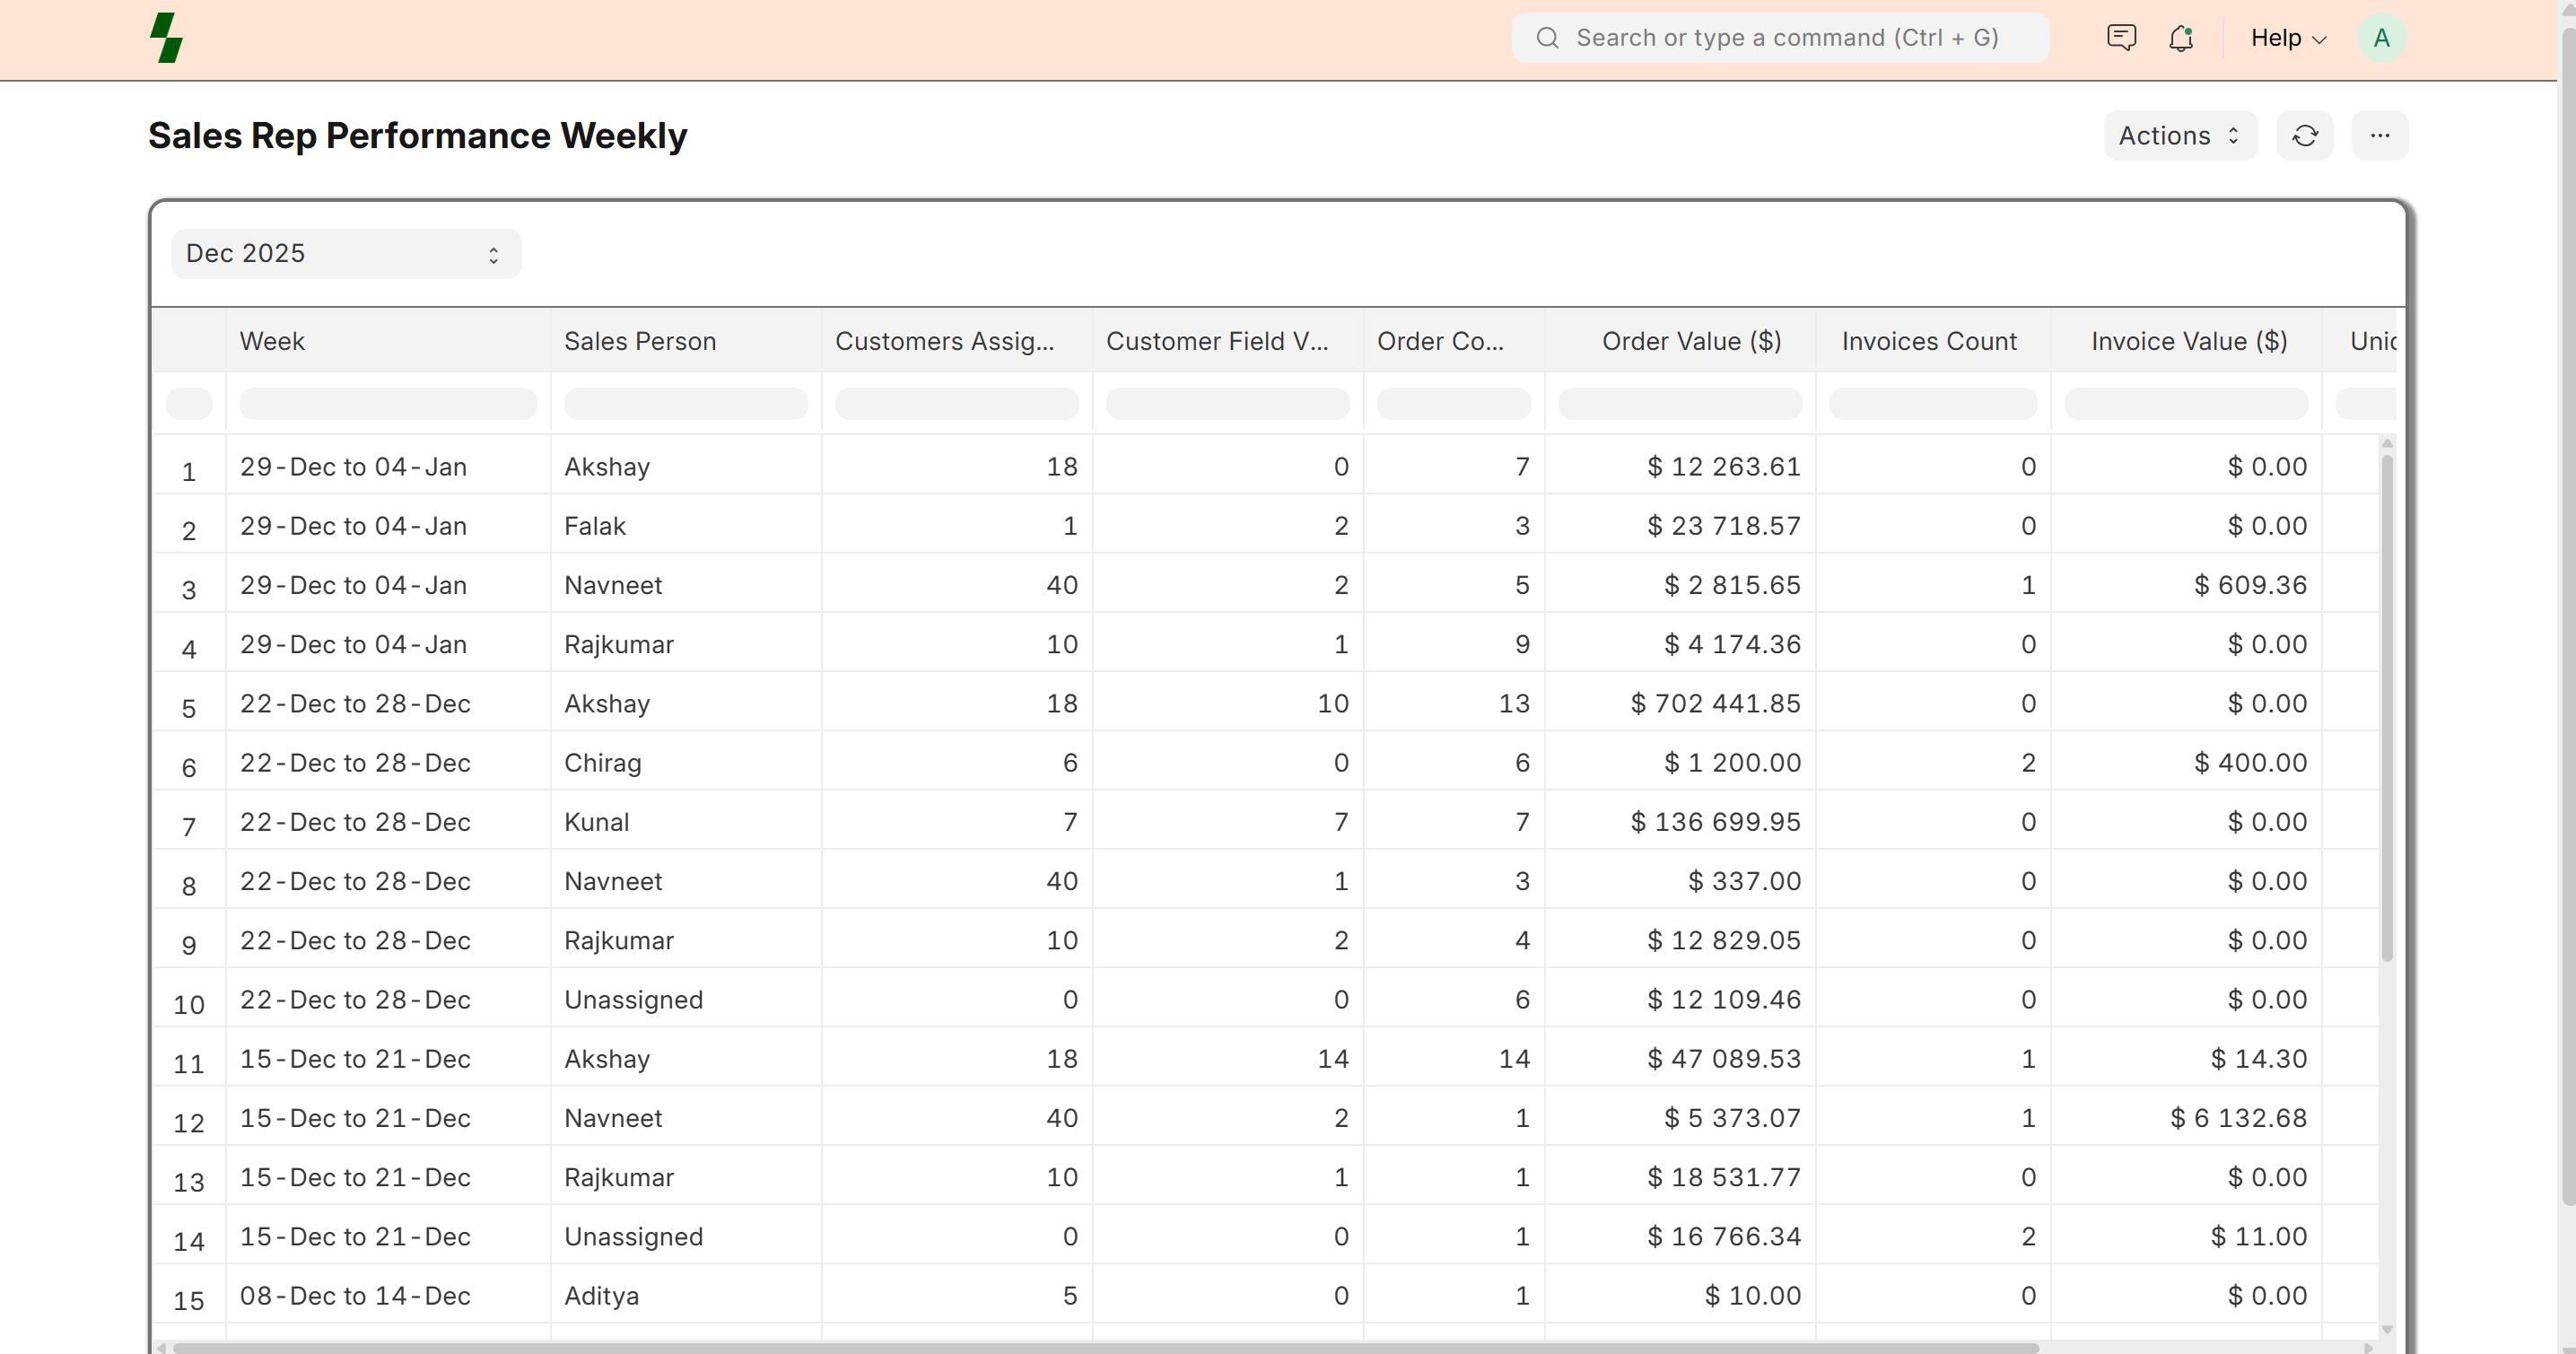Open the Actions dropdown button

[2179, 136]
